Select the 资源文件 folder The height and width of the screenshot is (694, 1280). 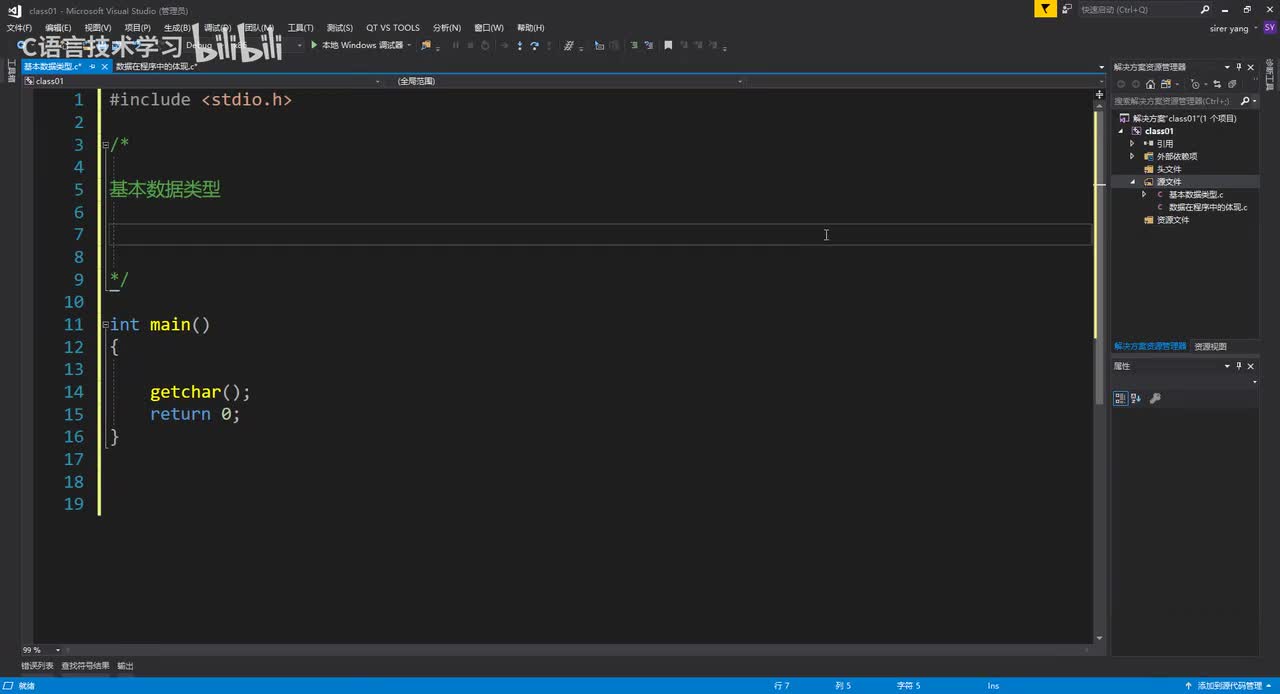(1173, 221)
